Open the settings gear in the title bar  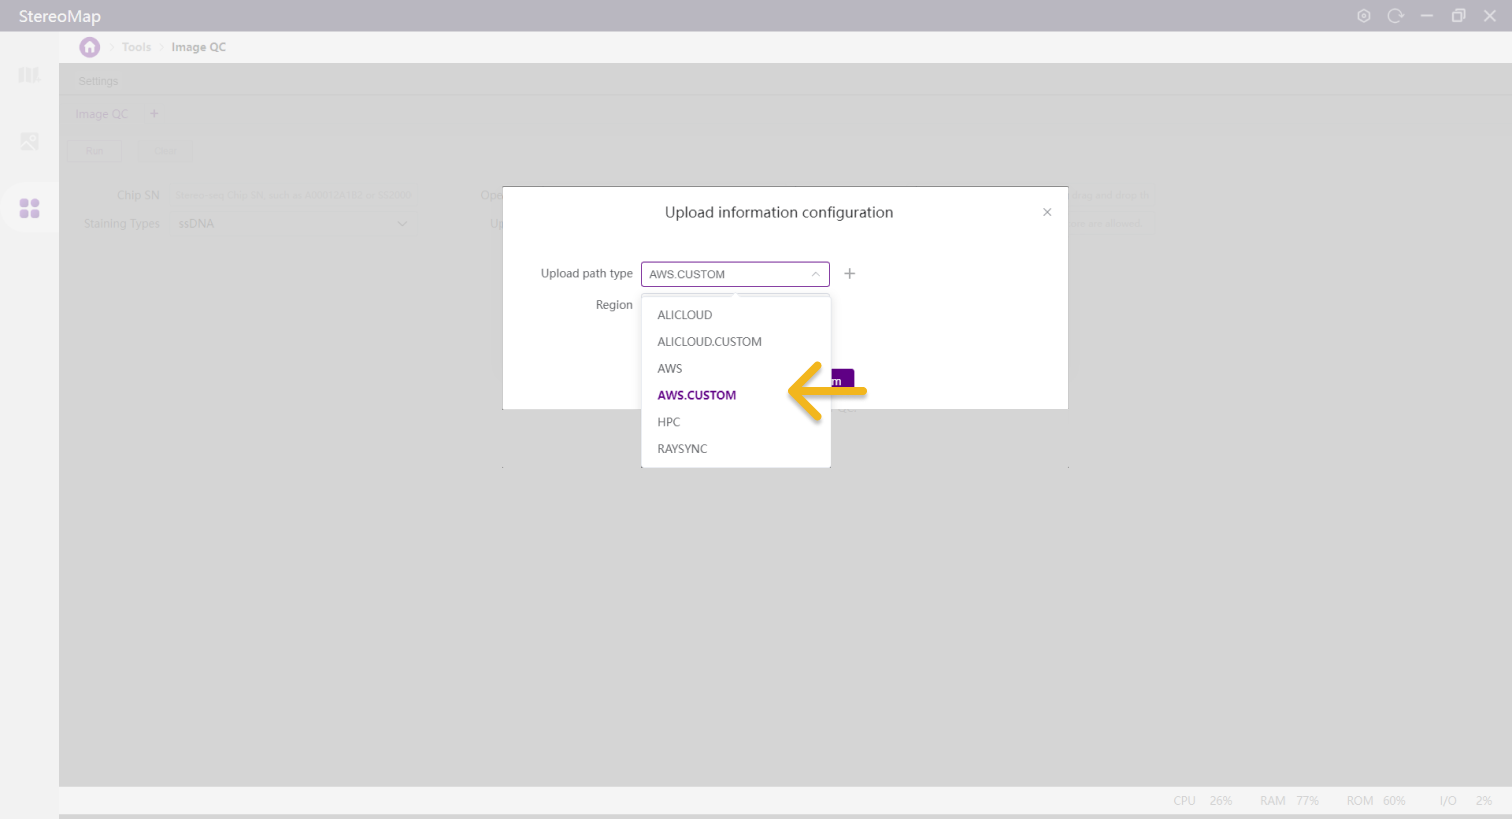click(x=1363, y=16)
